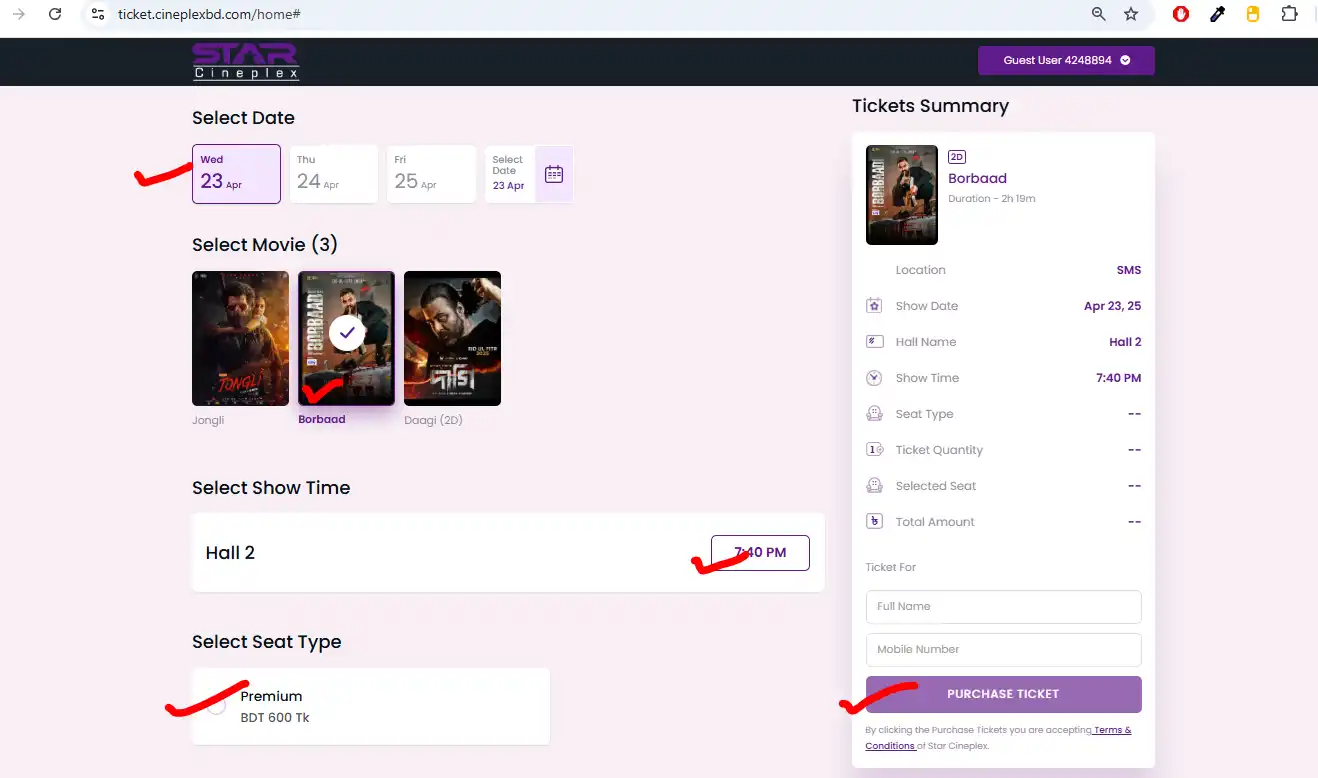
Task: Click the Show Date calendar icon
Action: (874, 306)
